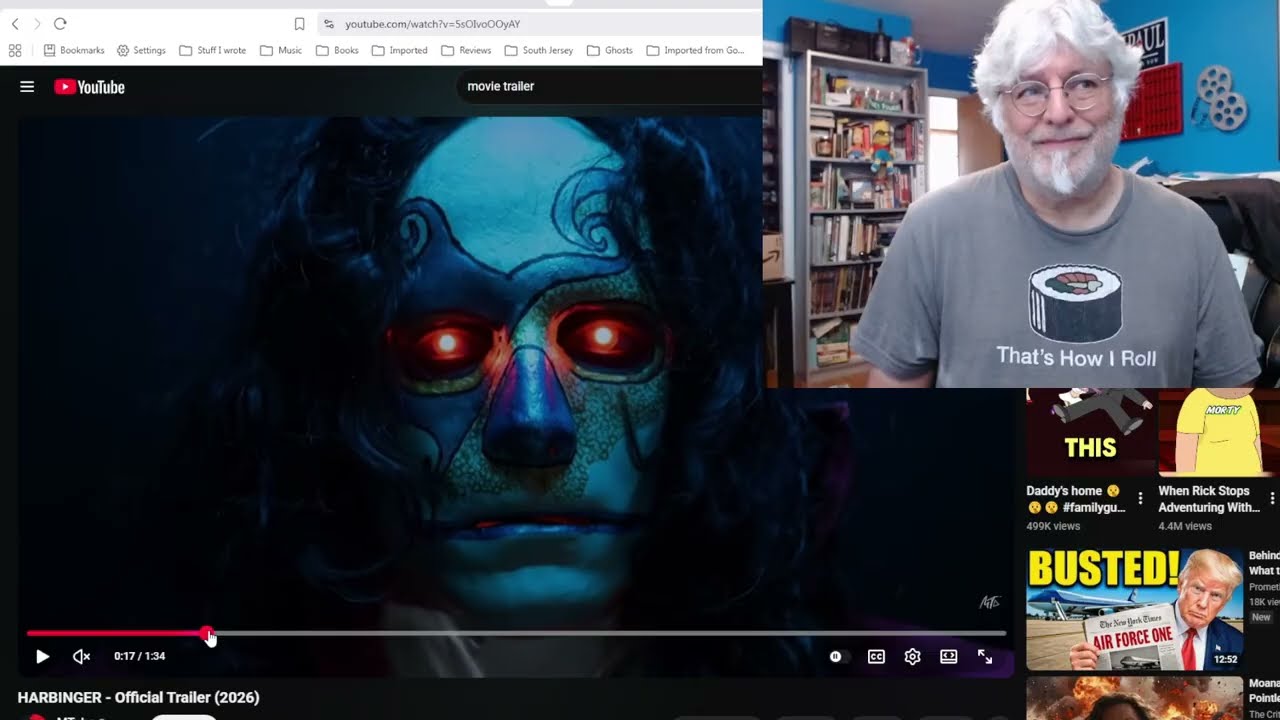Image resolution: width=1280 pixels, height=720 pixels.
Task: Go to YouTube home via logo
Action: [x=89, y=87]
